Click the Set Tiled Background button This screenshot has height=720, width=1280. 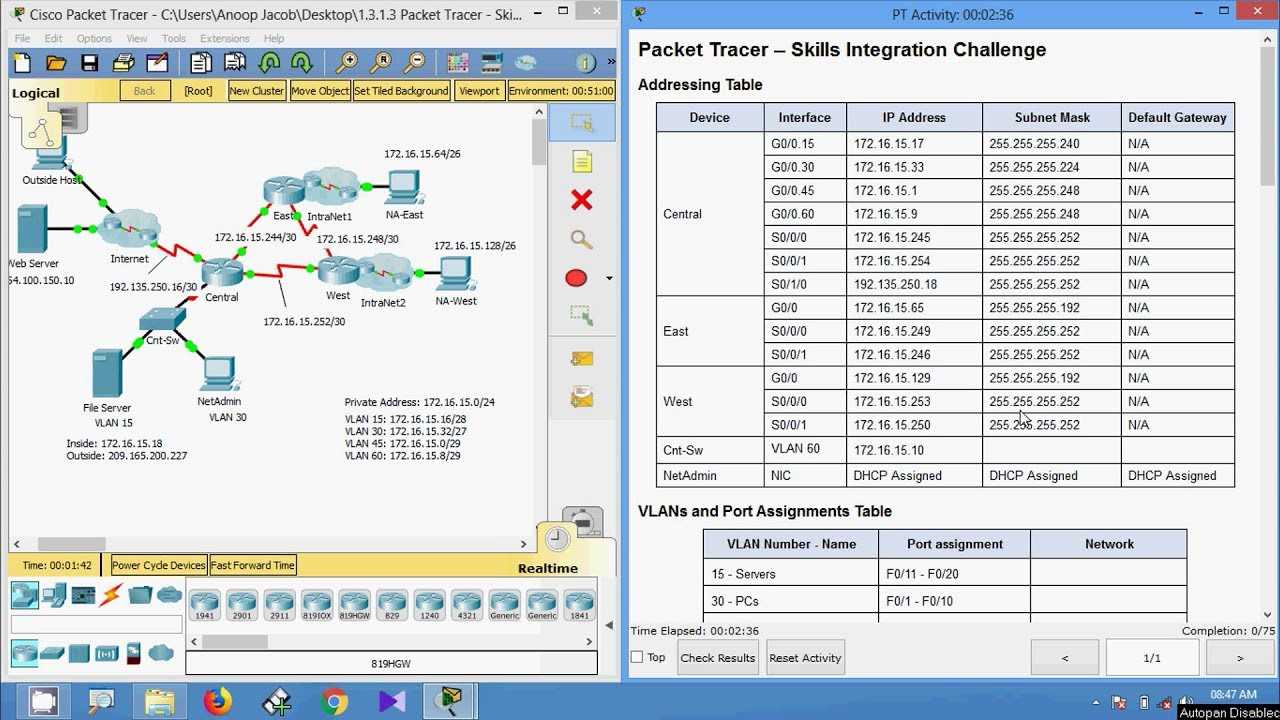[402, 91]
